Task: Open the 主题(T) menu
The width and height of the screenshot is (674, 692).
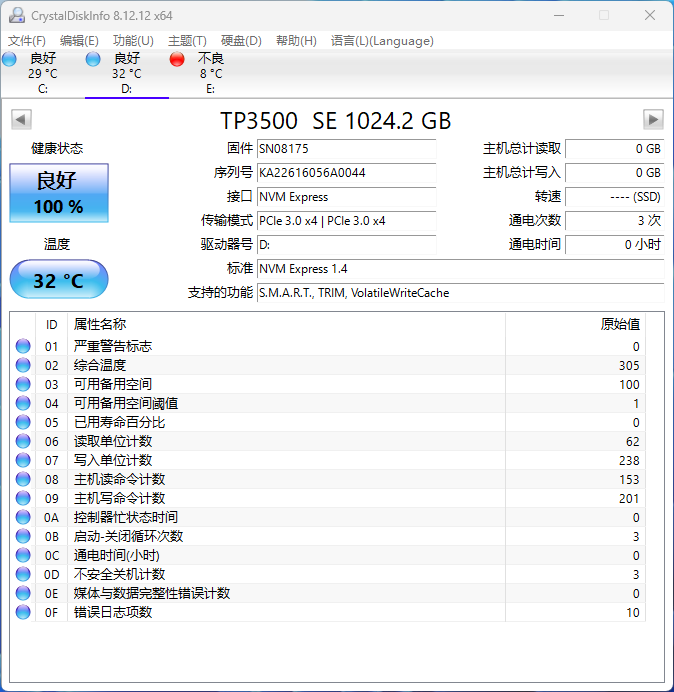Action: point(187,41)
